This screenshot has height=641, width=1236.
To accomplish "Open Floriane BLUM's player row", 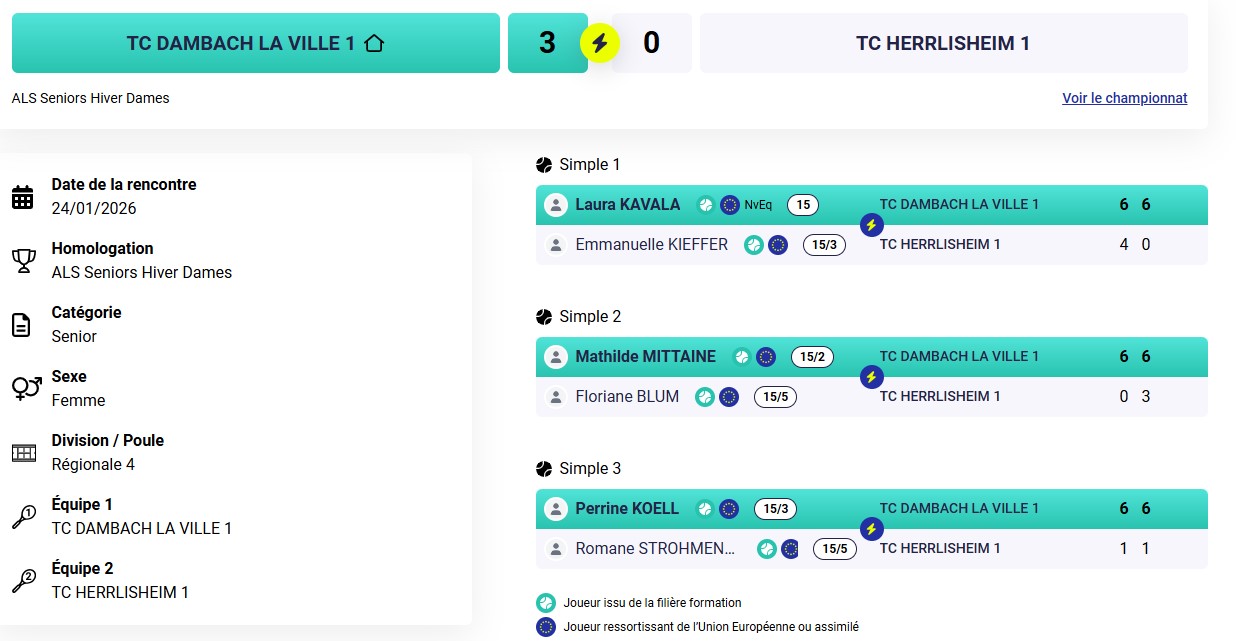I will [x=627, y=397].
